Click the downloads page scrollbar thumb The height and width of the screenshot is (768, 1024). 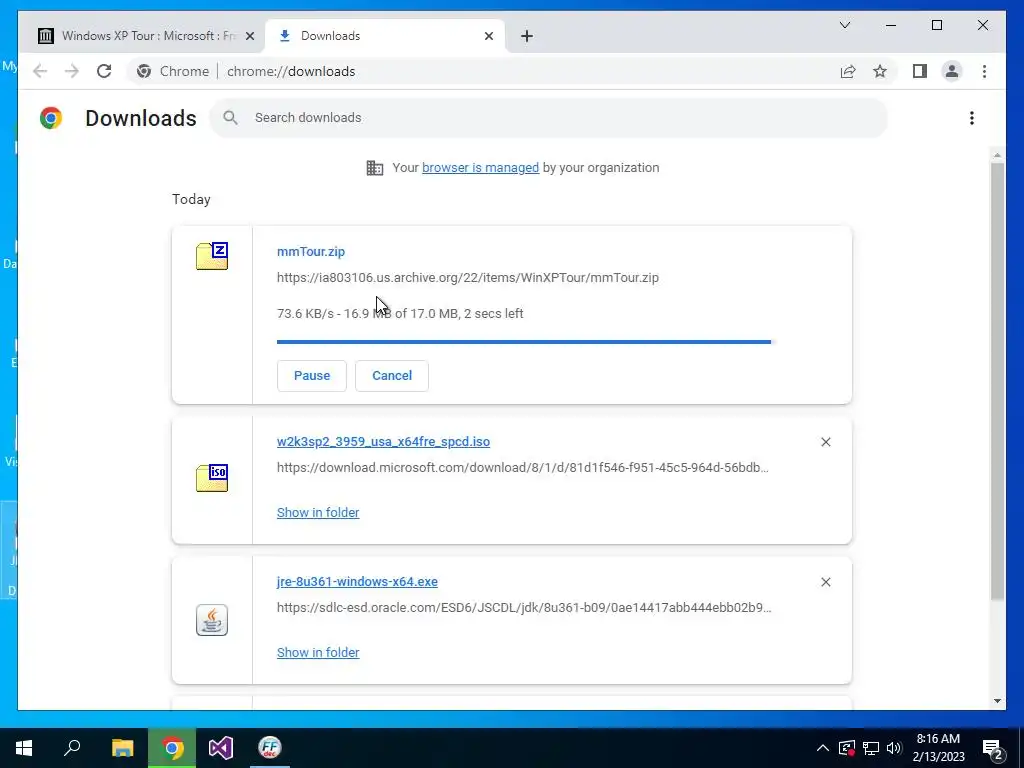coord(997,381)
